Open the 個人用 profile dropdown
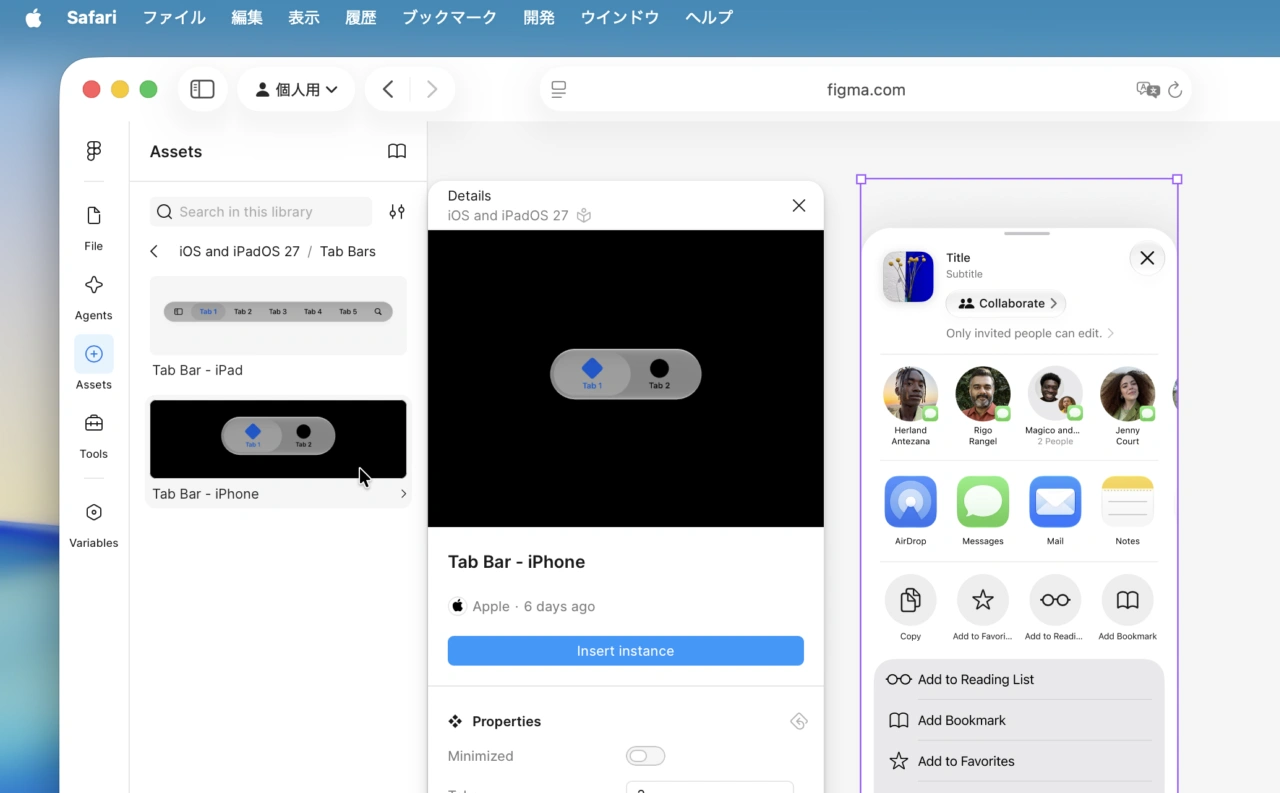This screenshot has width=1280, height=793. (296, 89)
